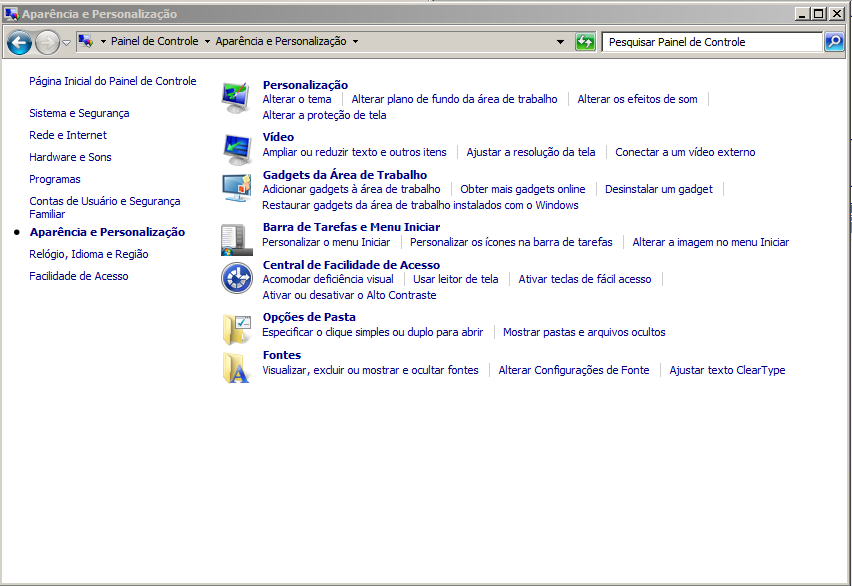The width and height of the screenshot is (852, 586).
Task: Open the Opções de Pasta heading
Action: [309, 317]
